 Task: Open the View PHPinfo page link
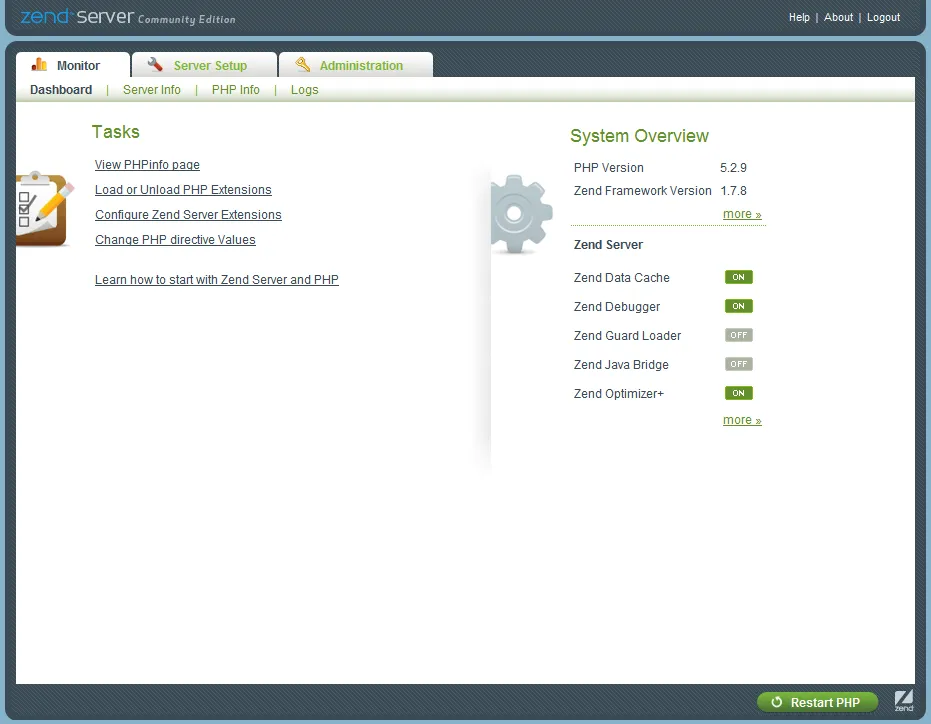click(x=147, y=165)
